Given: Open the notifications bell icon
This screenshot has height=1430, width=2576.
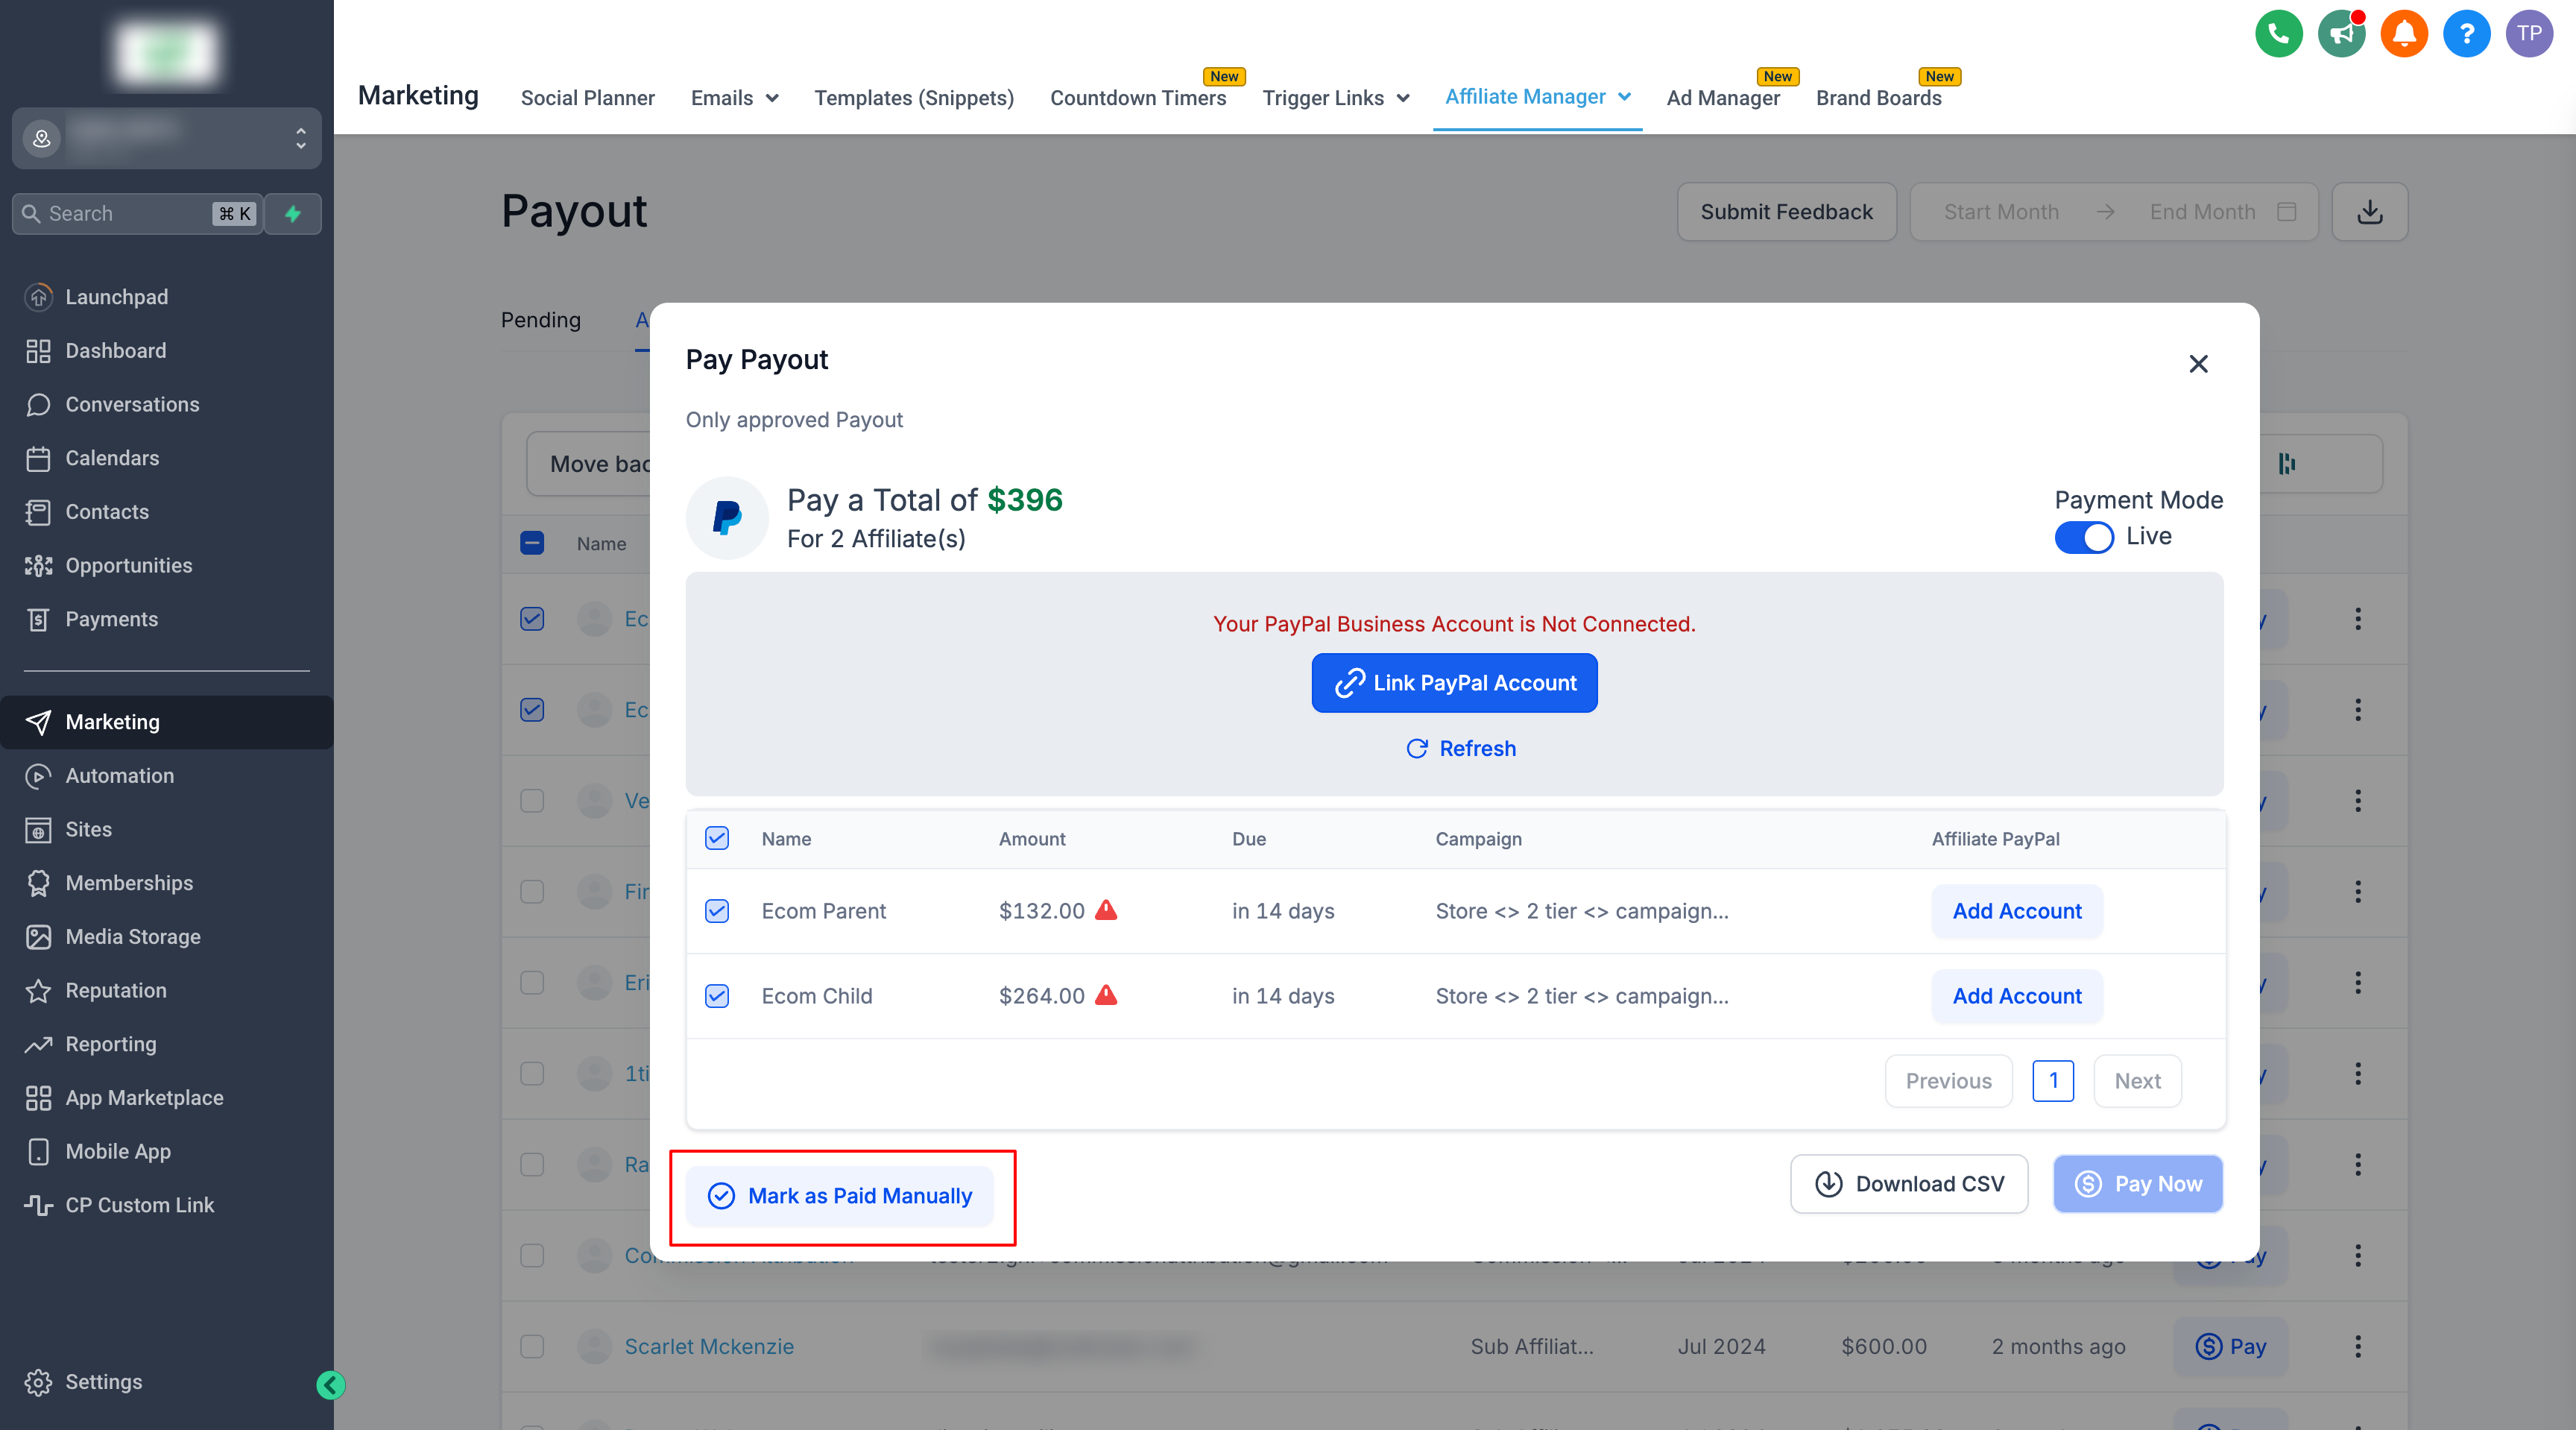Looking at the screenshot, I should [x=2404, y=33].
